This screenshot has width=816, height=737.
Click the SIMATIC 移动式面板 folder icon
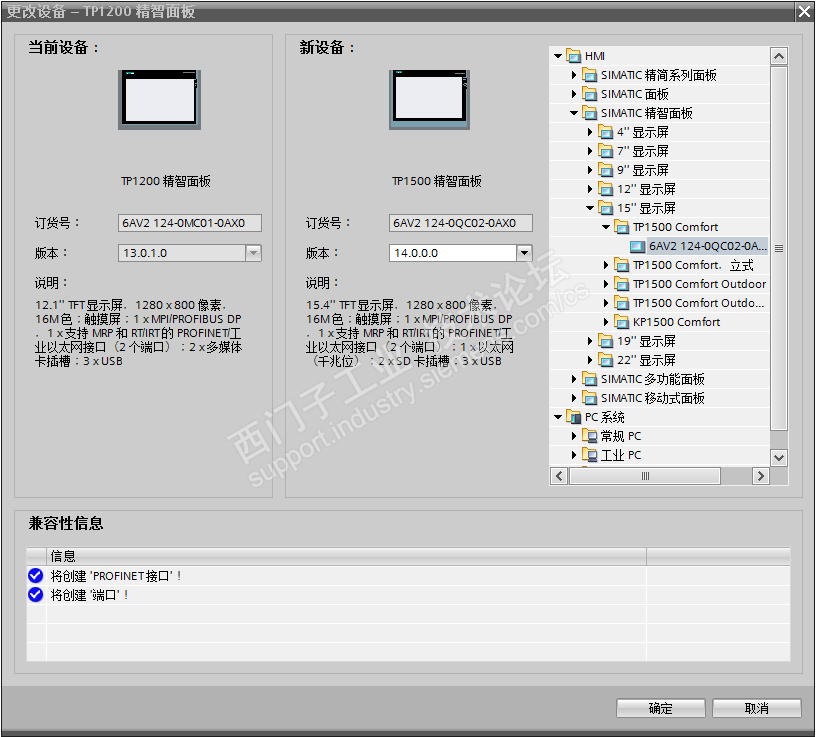(590, 398)
